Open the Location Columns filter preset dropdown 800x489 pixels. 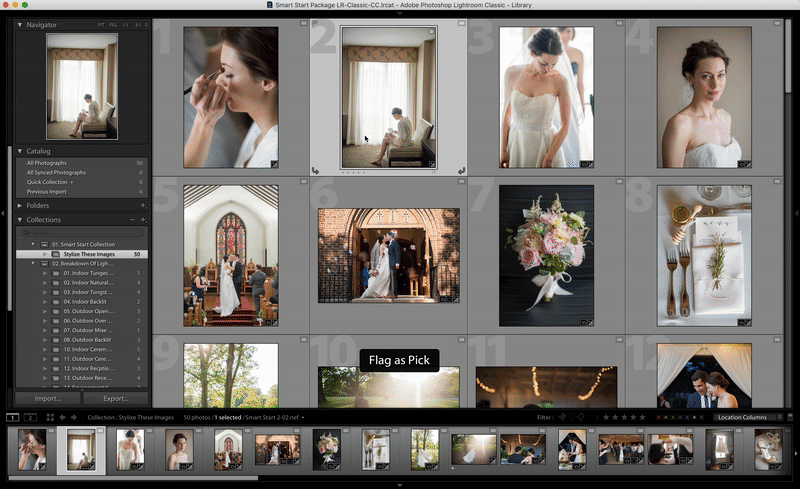coord(748,417)
